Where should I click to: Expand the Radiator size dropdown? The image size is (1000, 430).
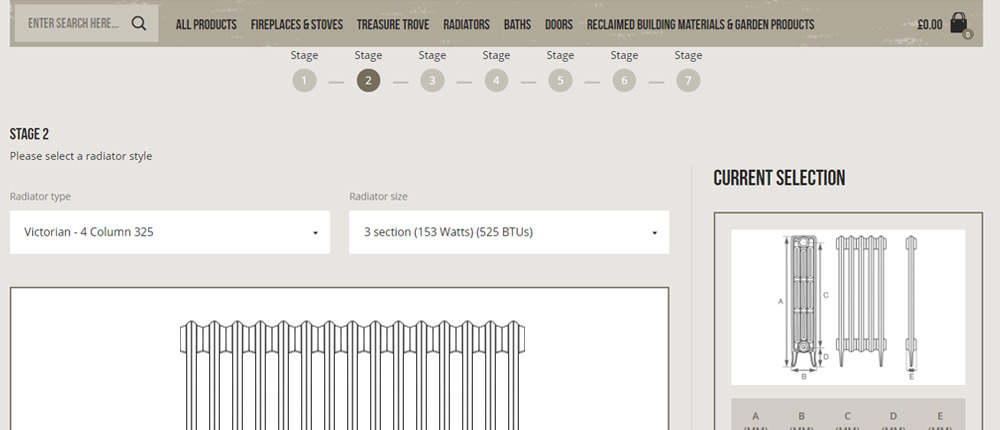click(x=509, y=232)
